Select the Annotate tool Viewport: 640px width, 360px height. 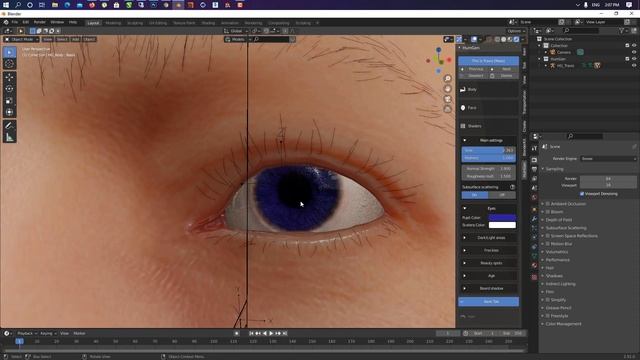click(9, 126)
